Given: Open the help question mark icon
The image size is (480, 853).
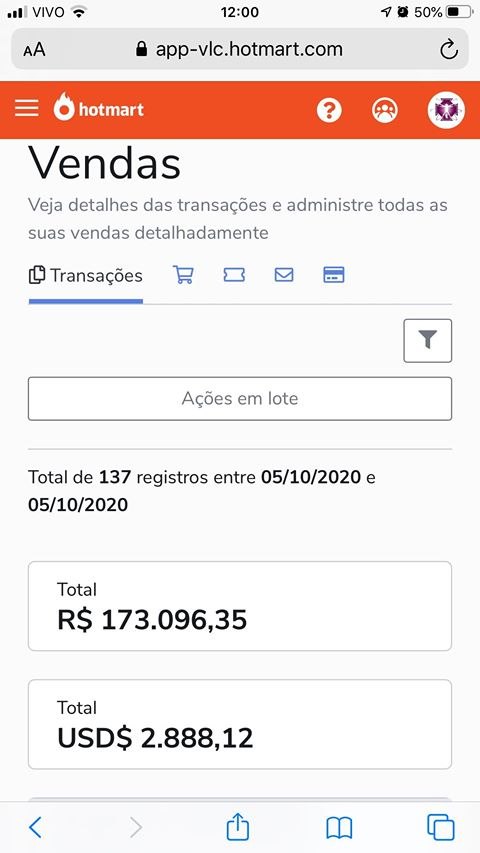Looking at the screenshot, I should click(x=329, y=110).
